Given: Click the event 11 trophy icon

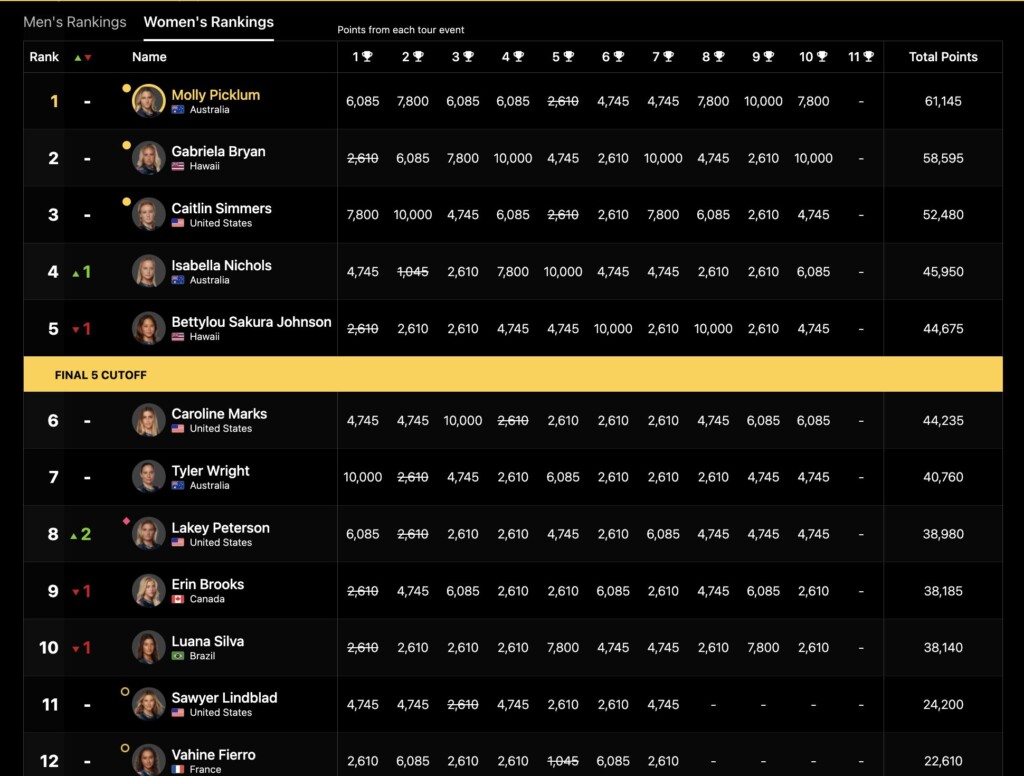Looking at the screenshot, I should coord(869,57).
